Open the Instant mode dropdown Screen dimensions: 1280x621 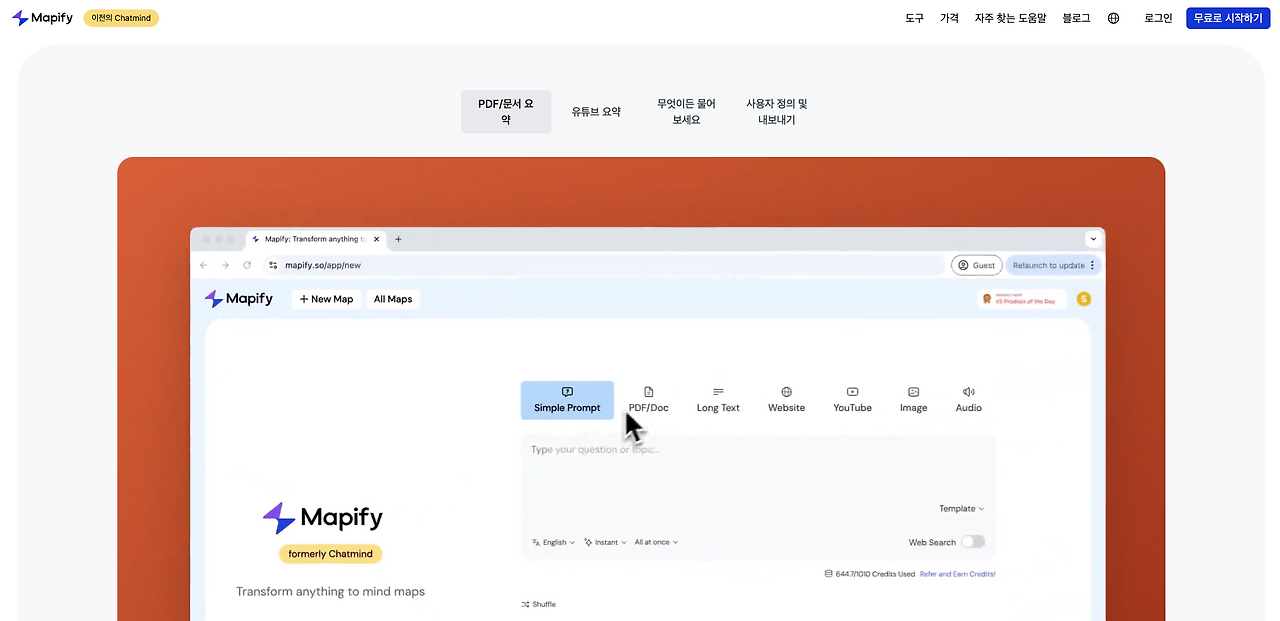point(605,542)
